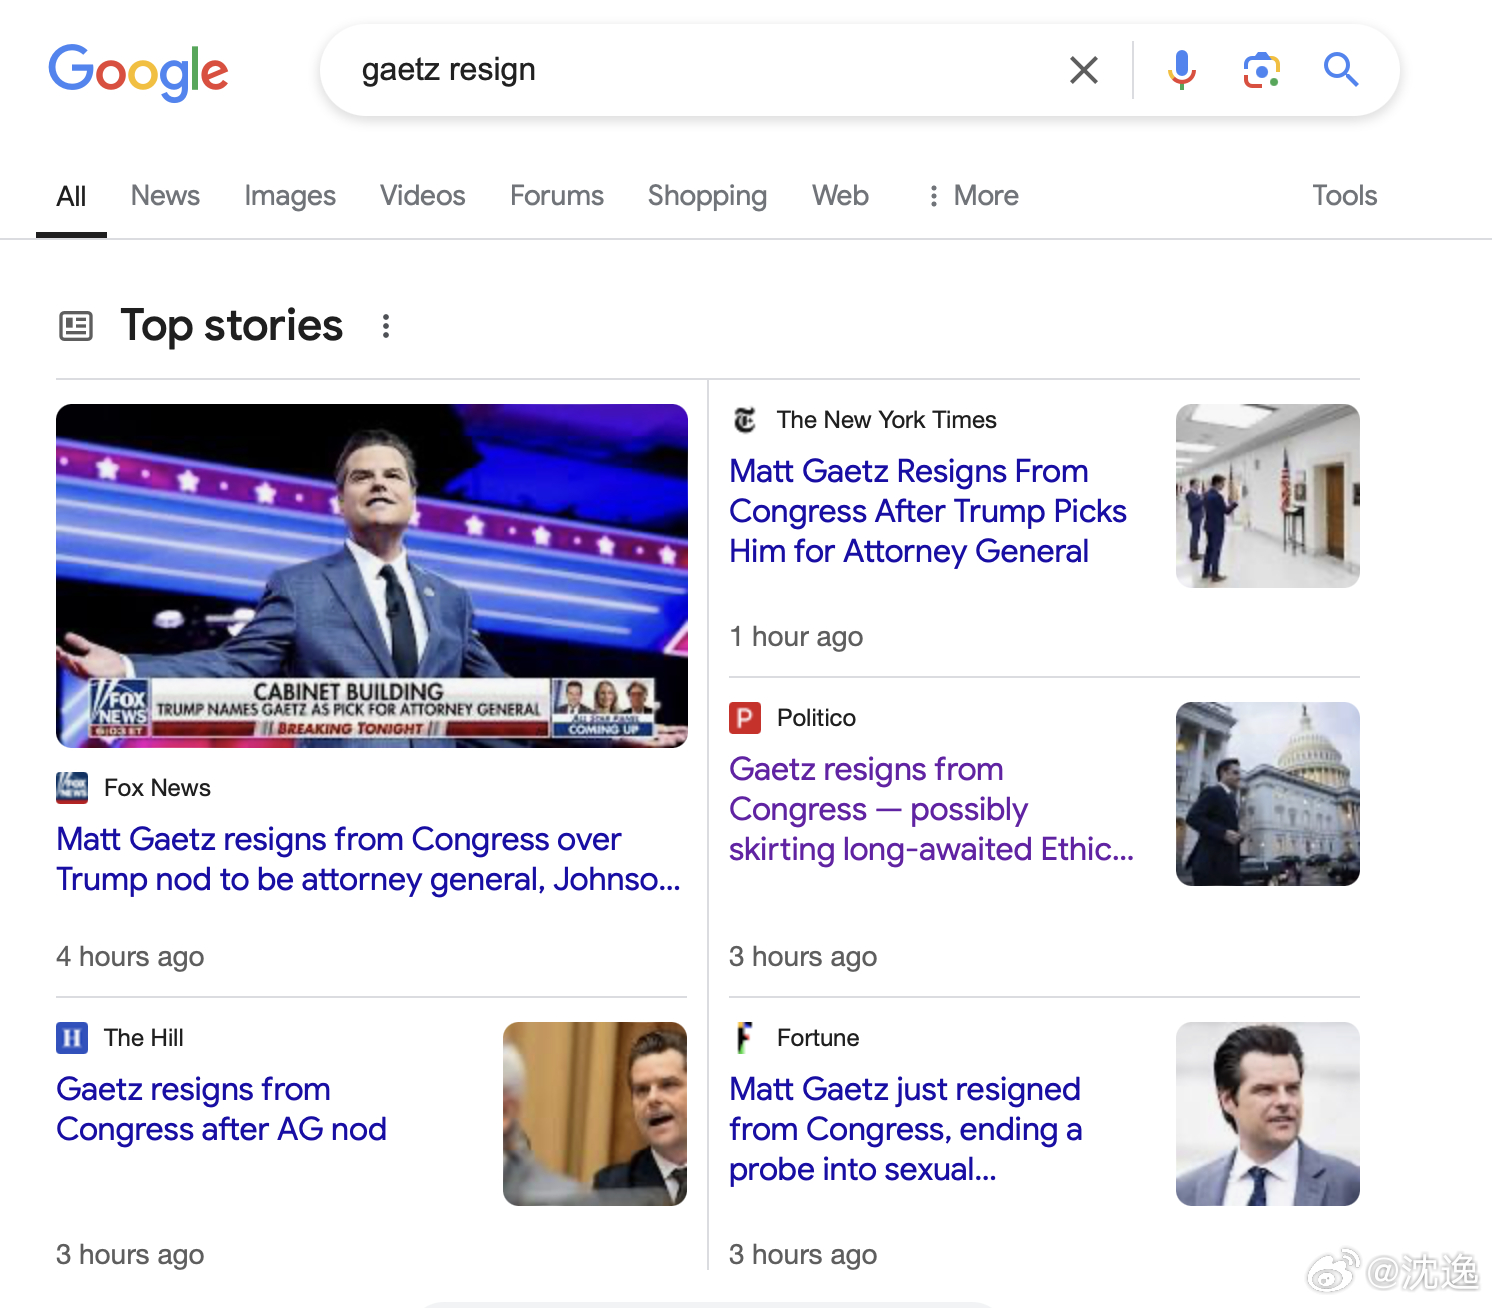Start voice search with microphone icon

tap(1181, 70)
